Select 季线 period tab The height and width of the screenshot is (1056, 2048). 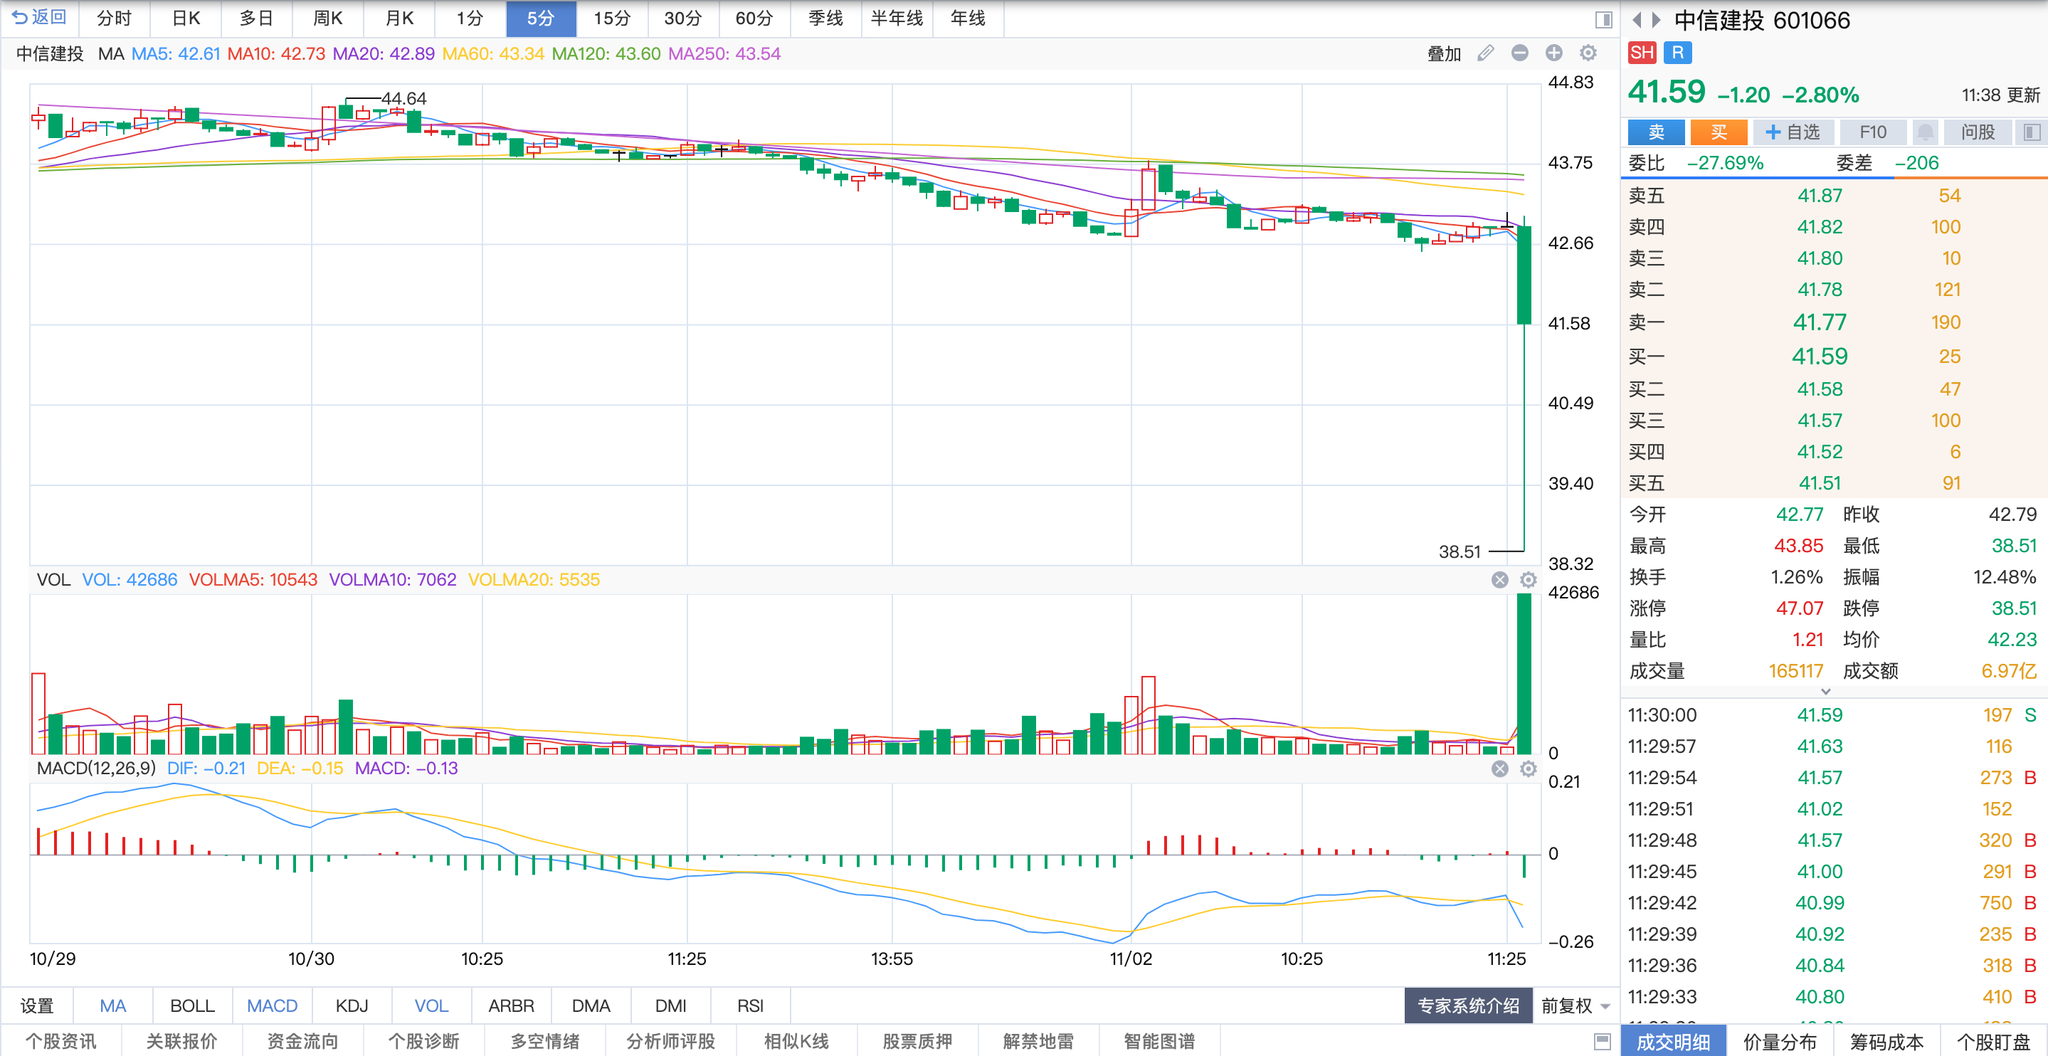[826, 18]
